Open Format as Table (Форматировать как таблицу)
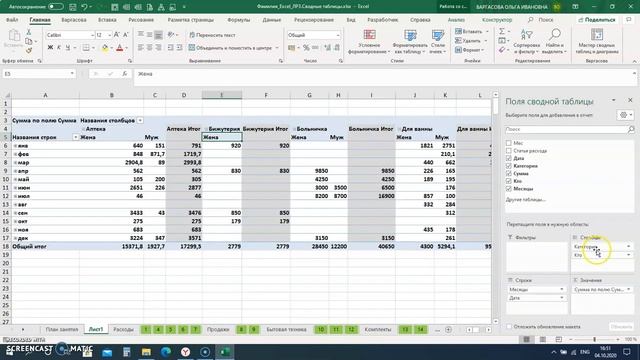The image size is (640, 360). pos(410,42)
